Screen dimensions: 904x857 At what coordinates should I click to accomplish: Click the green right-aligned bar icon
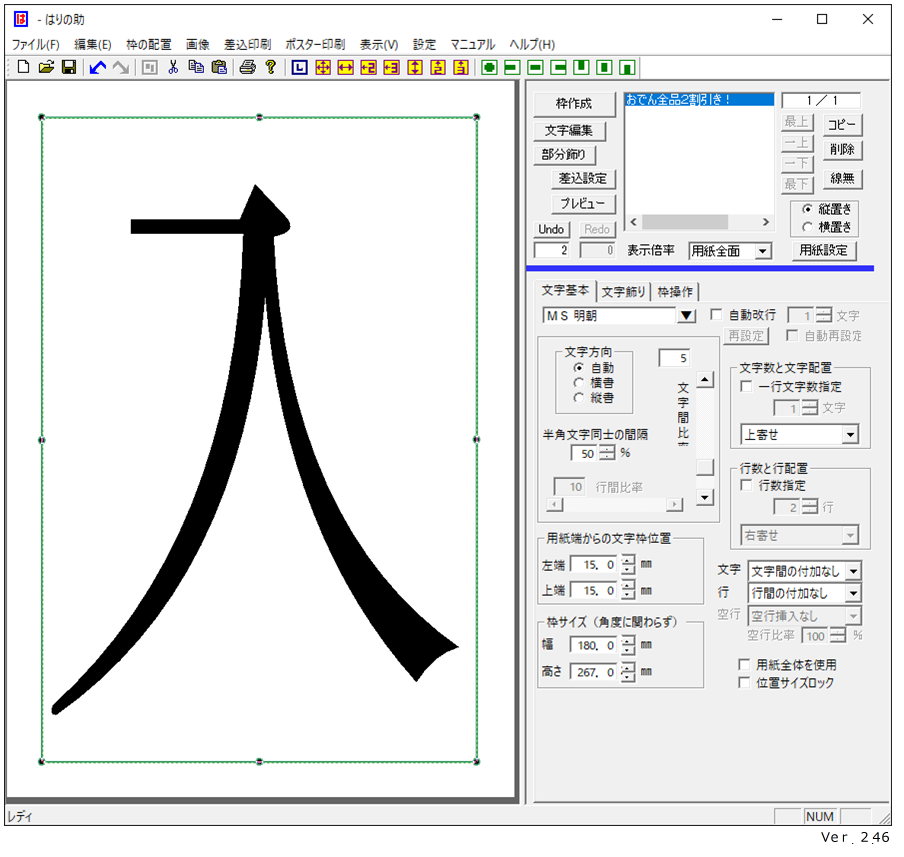point(558,67)
